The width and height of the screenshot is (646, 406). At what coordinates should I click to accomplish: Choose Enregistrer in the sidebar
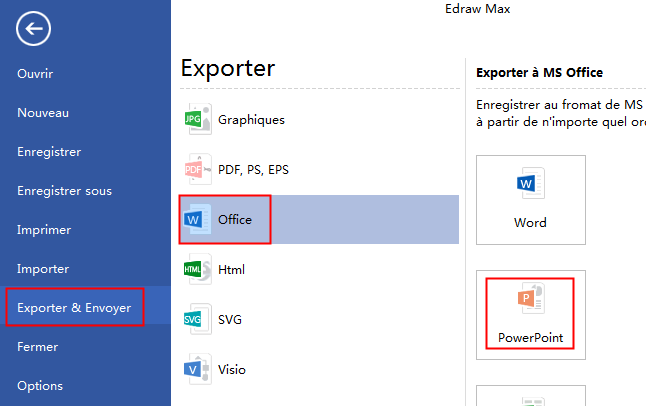pos(49,152)
